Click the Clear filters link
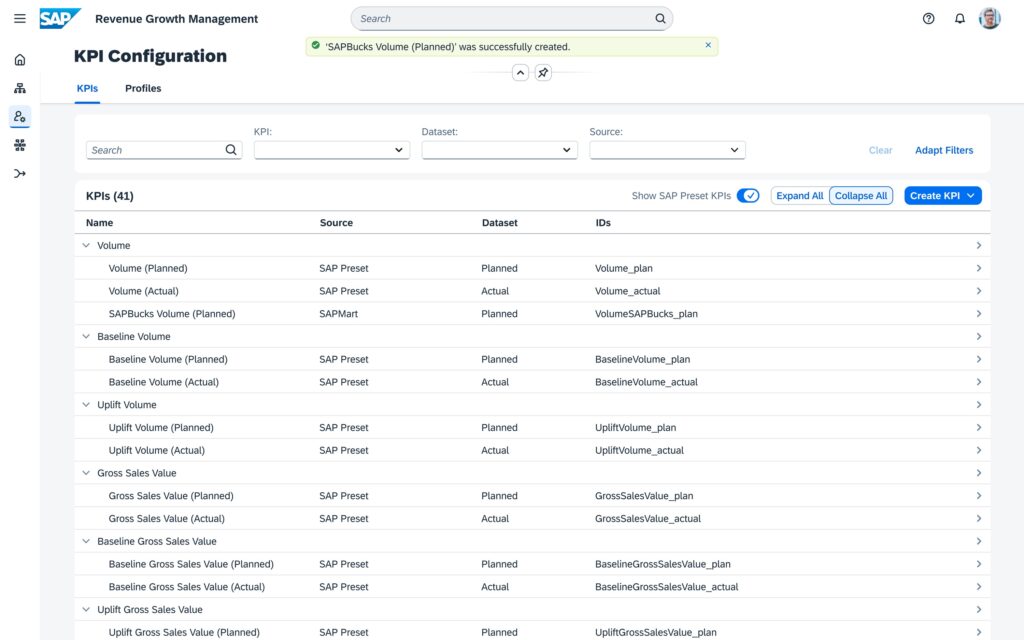This screenshot has width=1024, height=640. click(x=880, y=150)
